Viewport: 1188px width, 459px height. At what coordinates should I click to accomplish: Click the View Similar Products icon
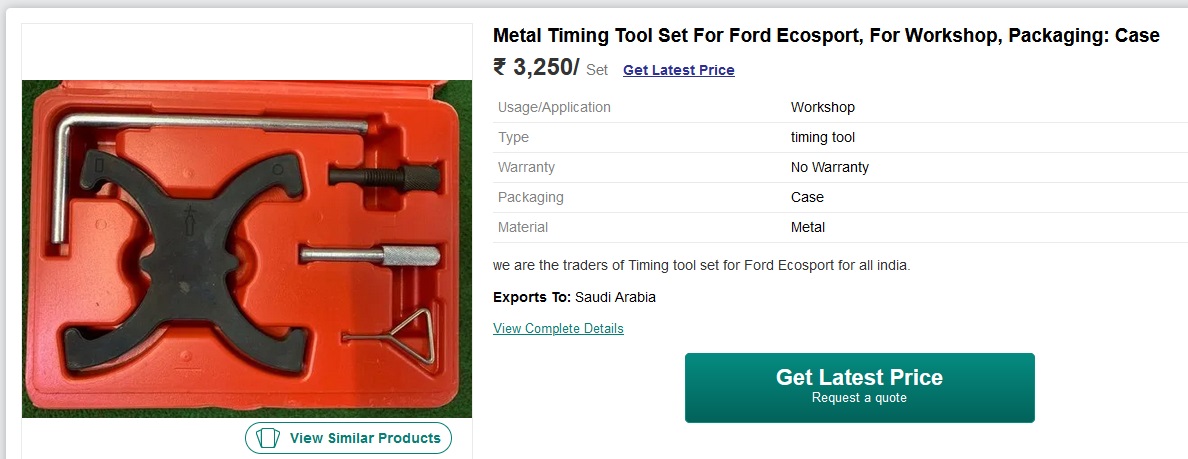coord(268,438)
